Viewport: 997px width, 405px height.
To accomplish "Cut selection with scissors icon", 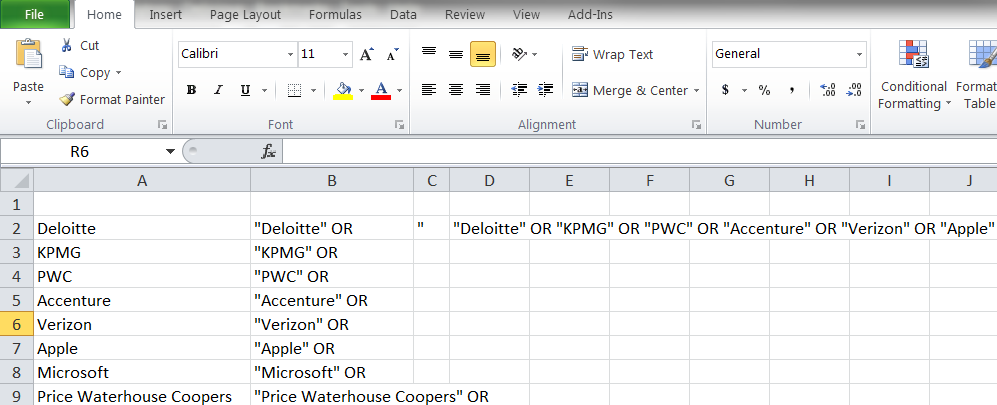I will (x=67, y=46).
